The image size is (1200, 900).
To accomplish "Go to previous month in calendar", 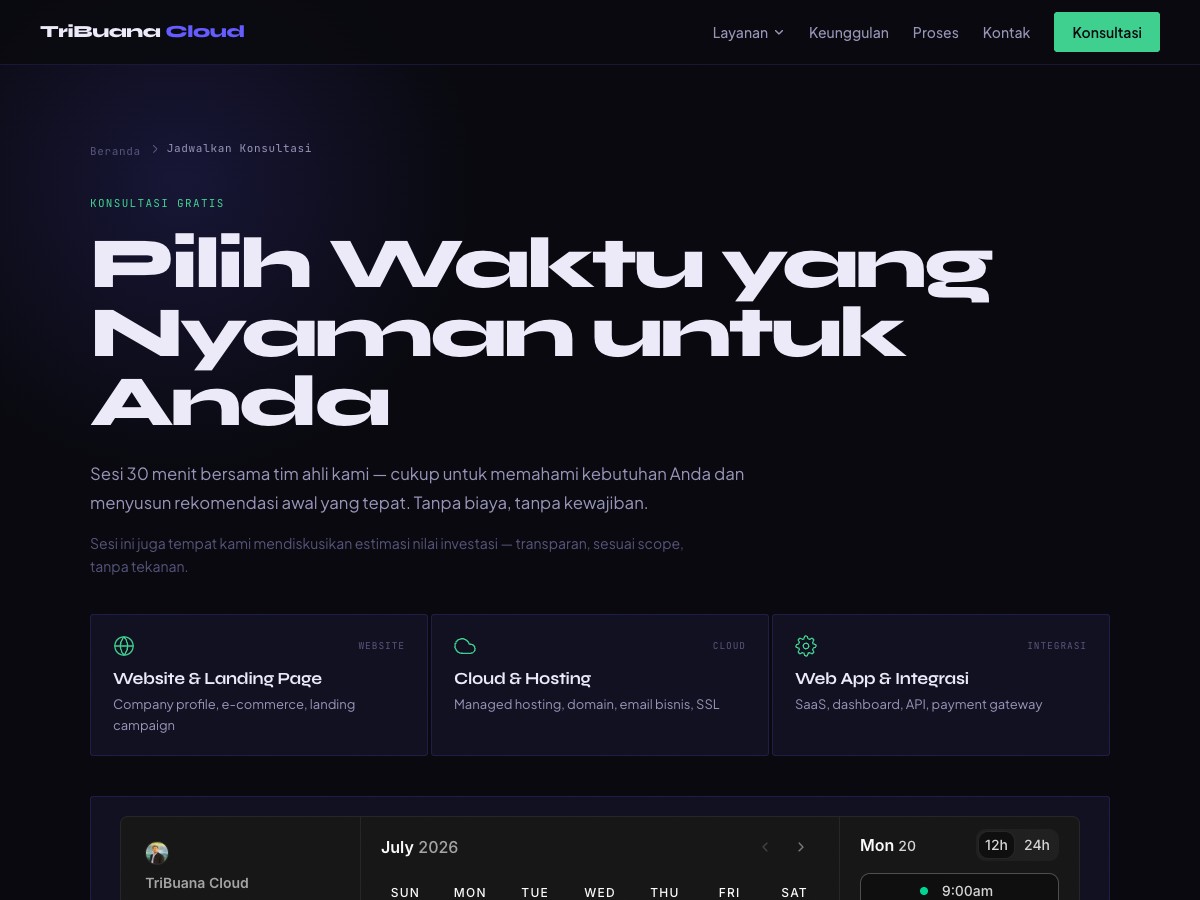I will pyautogui.click(x=765, y=847).
